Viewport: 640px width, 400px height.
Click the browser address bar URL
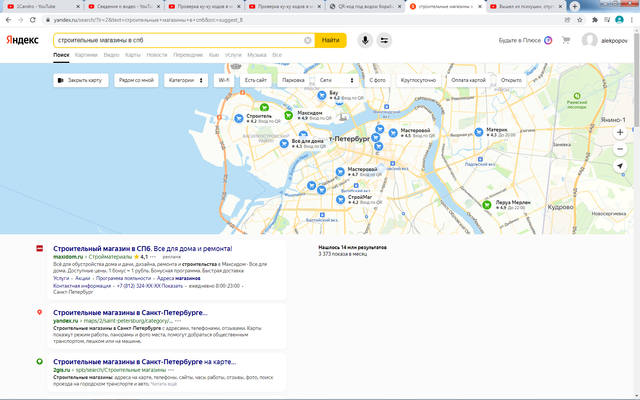pos(148,20)
